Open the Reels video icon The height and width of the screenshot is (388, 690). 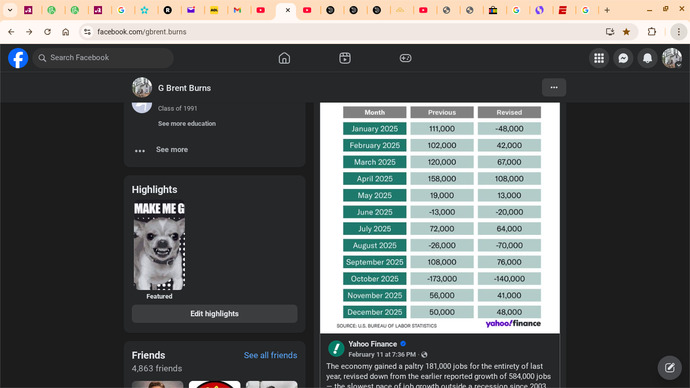click(345, 58)
